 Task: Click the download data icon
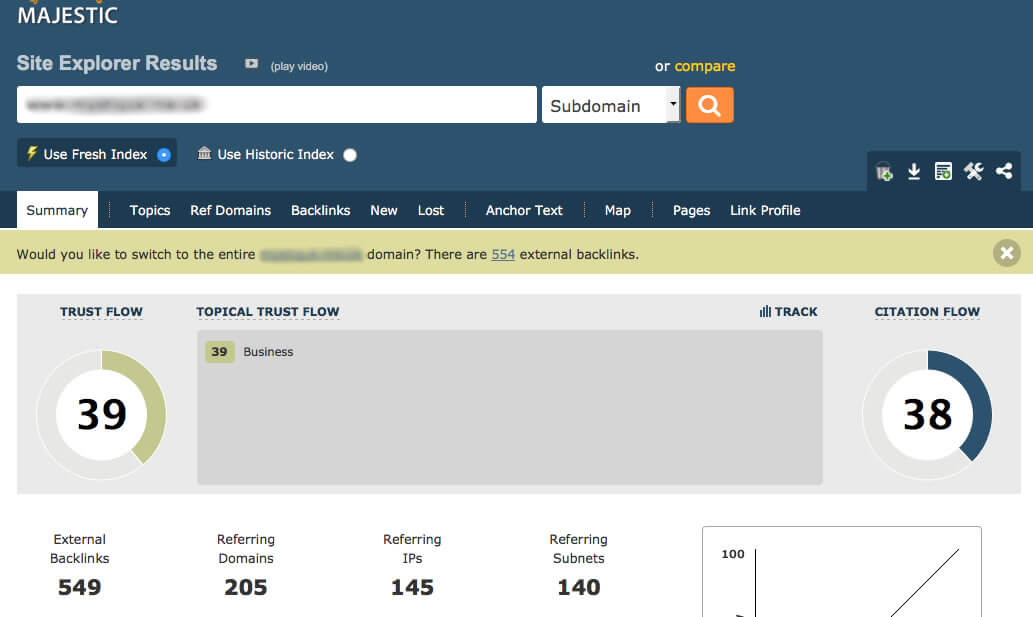(x=914, y=171)
